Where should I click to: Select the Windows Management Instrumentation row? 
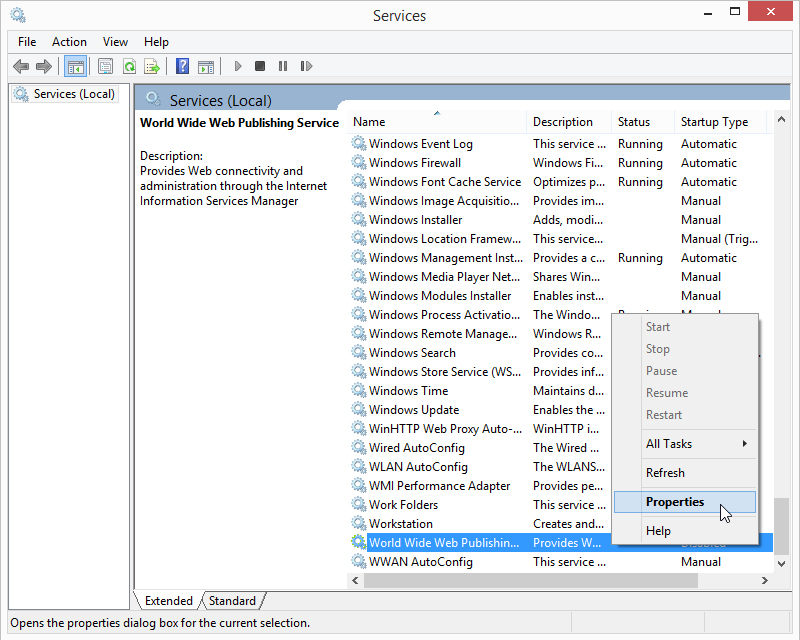pos(560,258)
